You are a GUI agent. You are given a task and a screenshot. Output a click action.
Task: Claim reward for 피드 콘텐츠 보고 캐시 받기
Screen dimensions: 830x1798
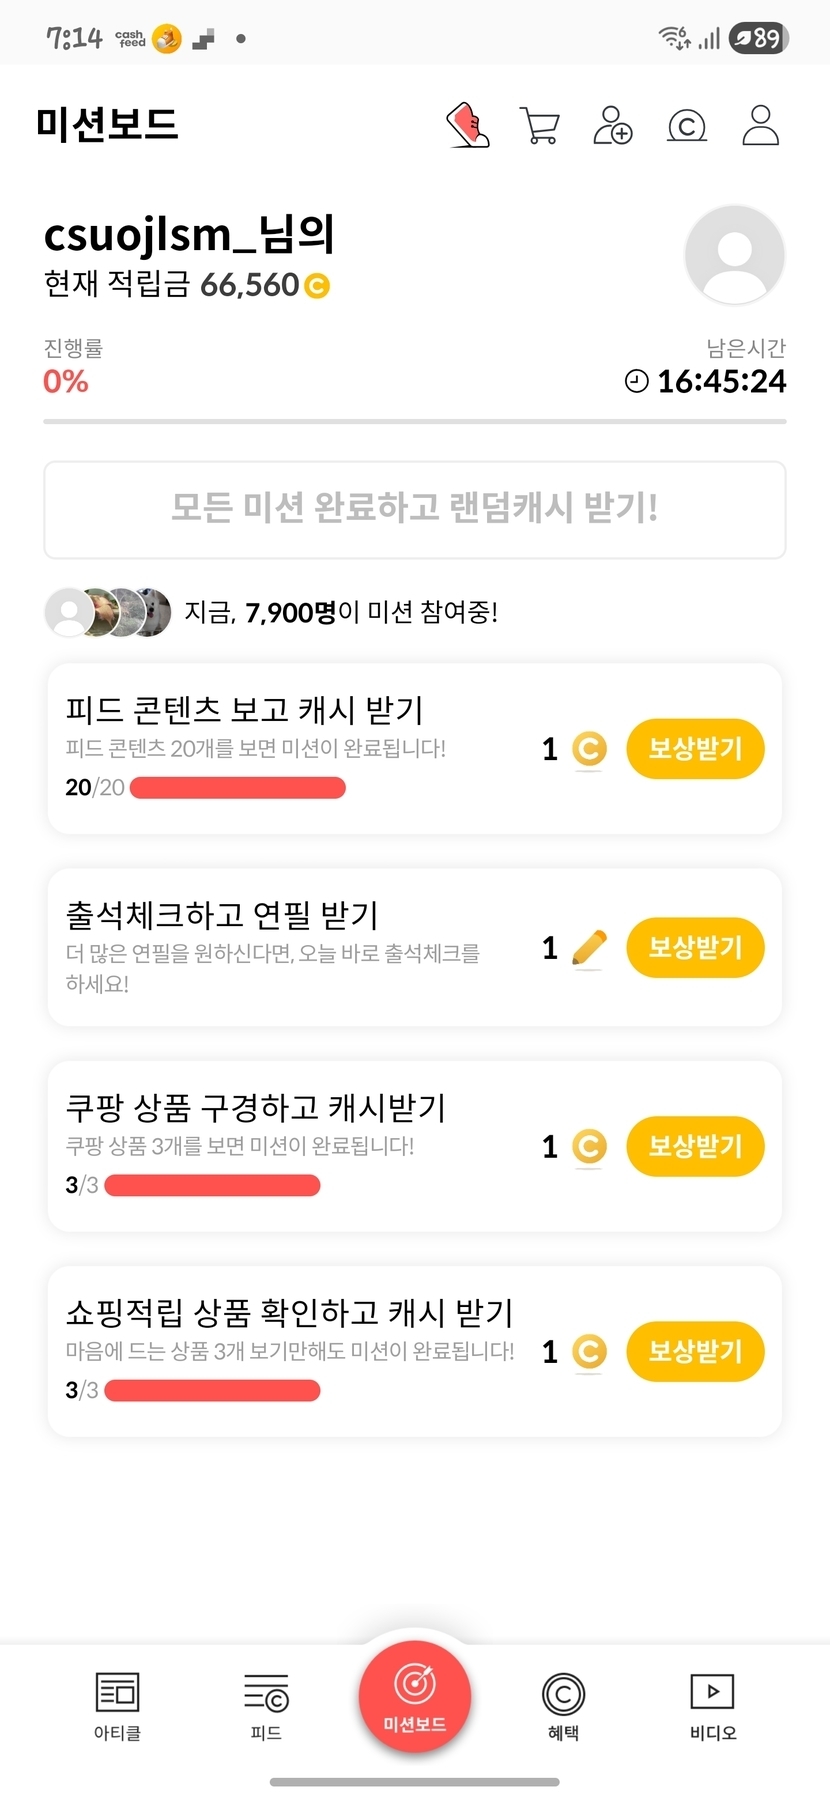695,748
